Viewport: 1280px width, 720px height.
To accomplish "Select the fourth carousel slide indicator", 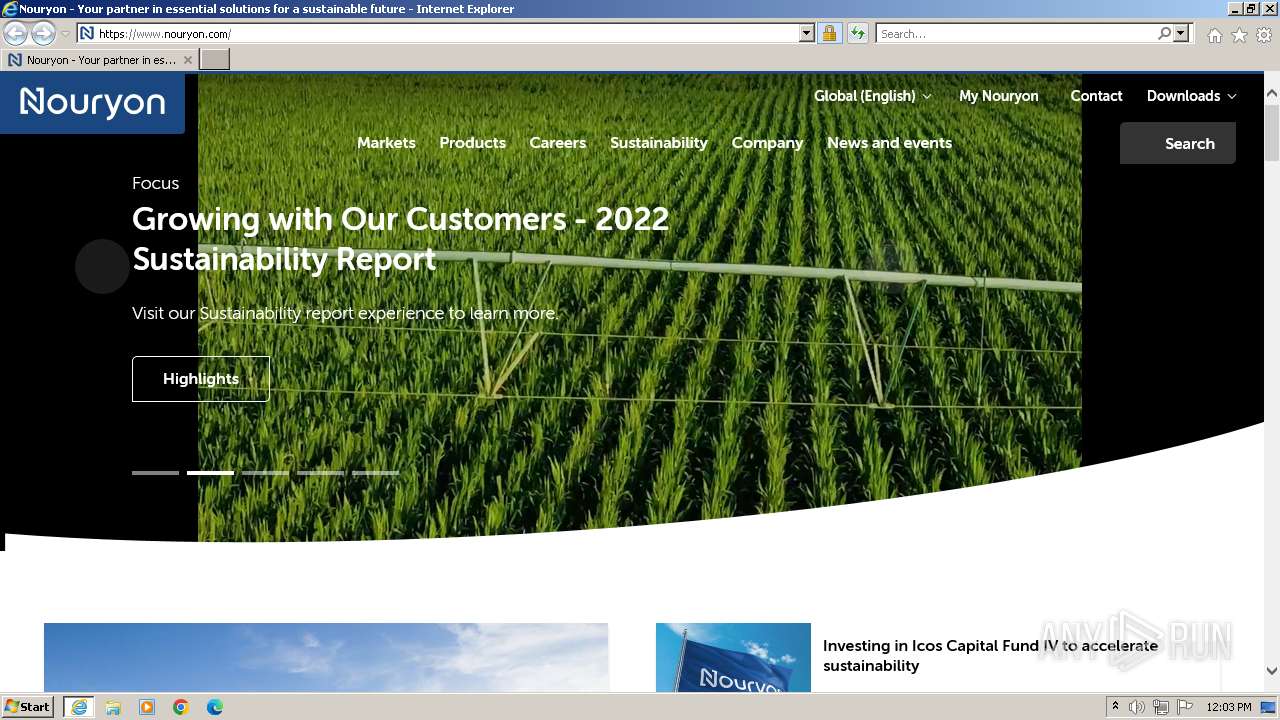I will 320,472.
